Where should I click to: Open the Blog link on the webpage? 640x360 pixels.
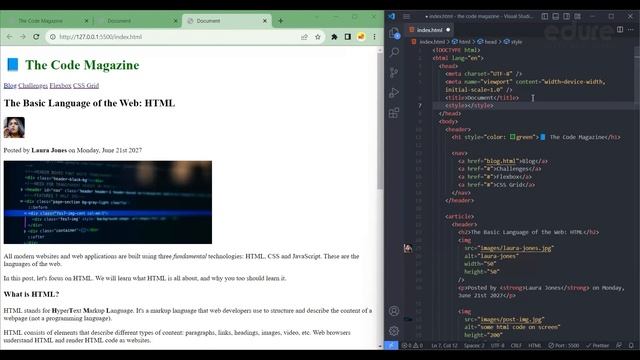coord(10,85)
